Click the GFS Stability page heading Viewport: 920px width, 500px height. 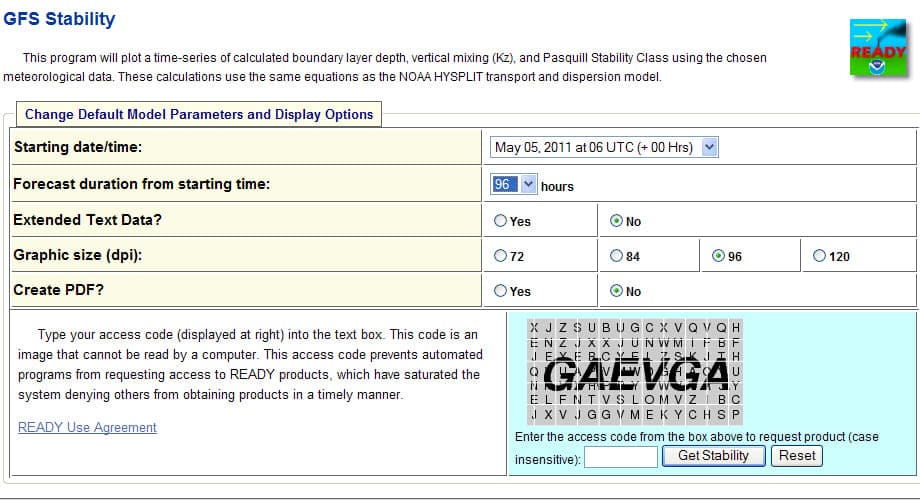(59, 19)
